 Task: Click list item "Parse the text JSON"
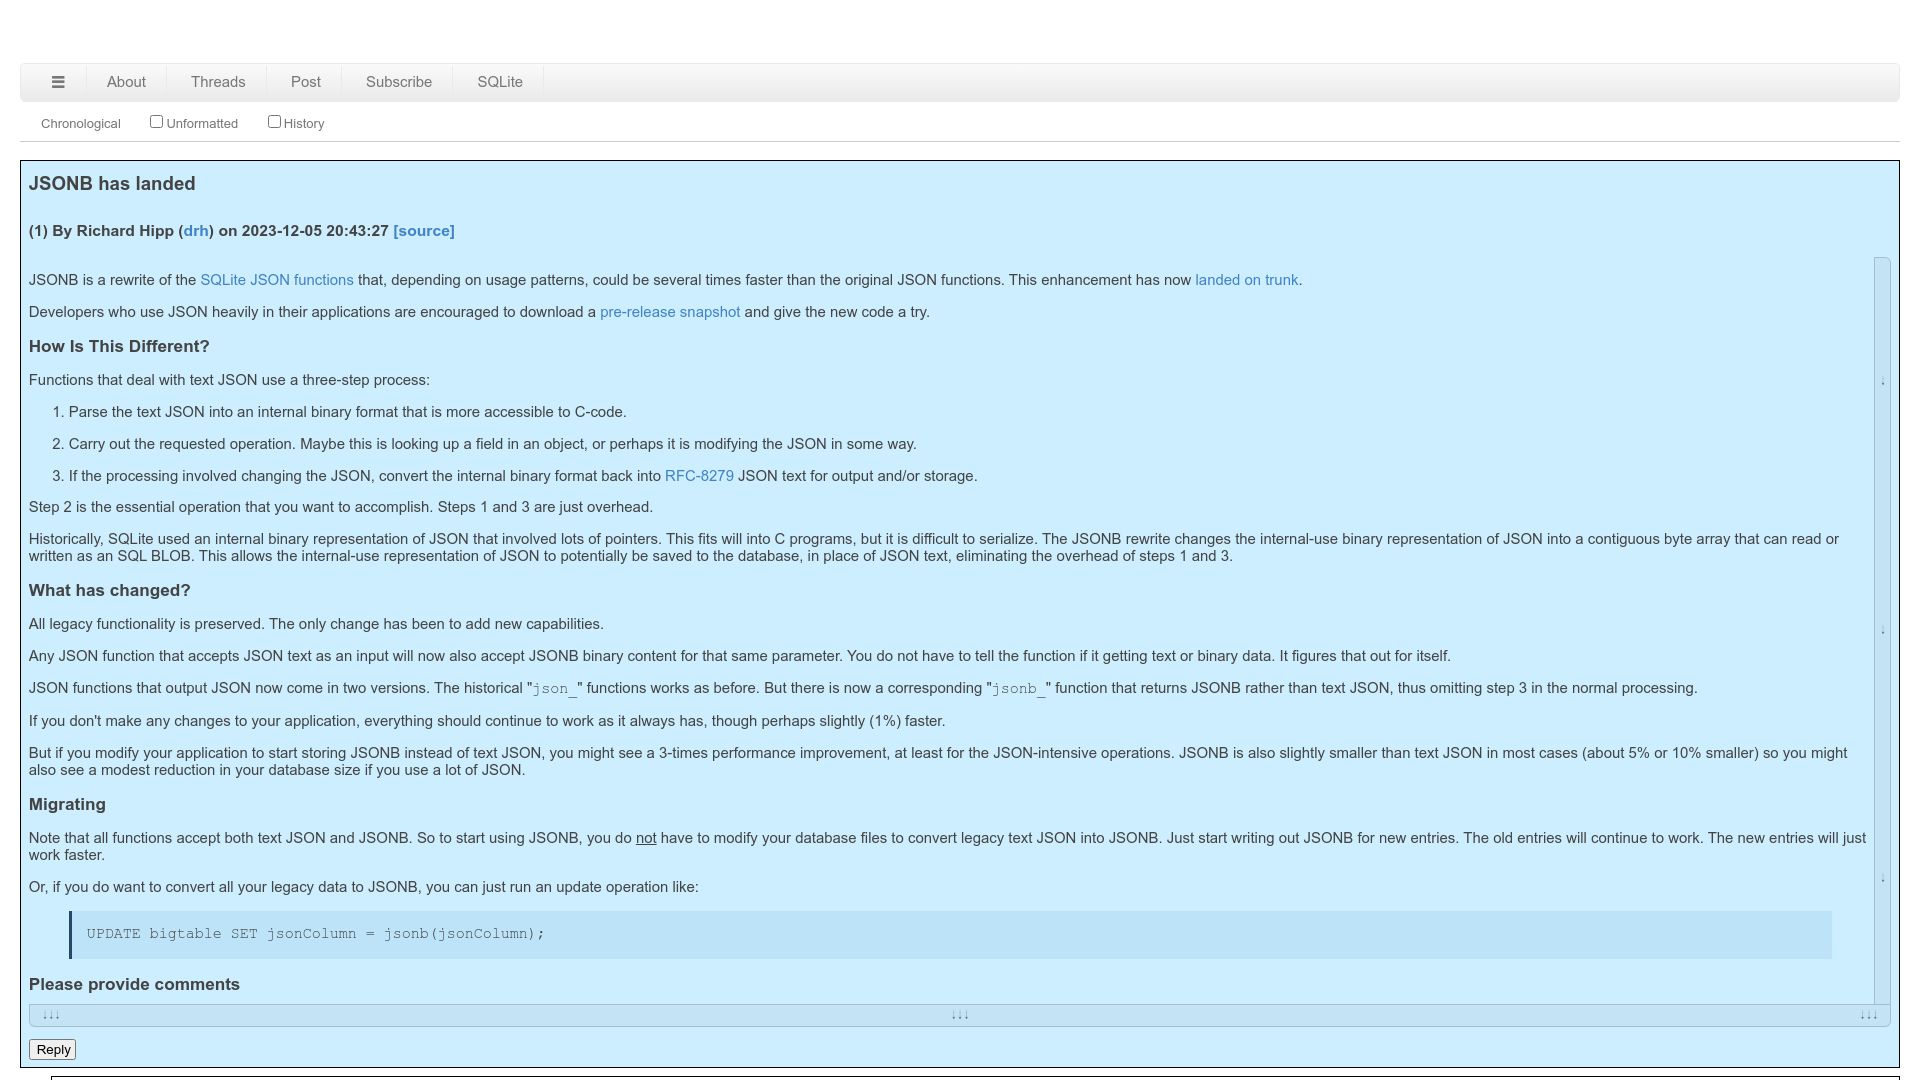[348, 413]
